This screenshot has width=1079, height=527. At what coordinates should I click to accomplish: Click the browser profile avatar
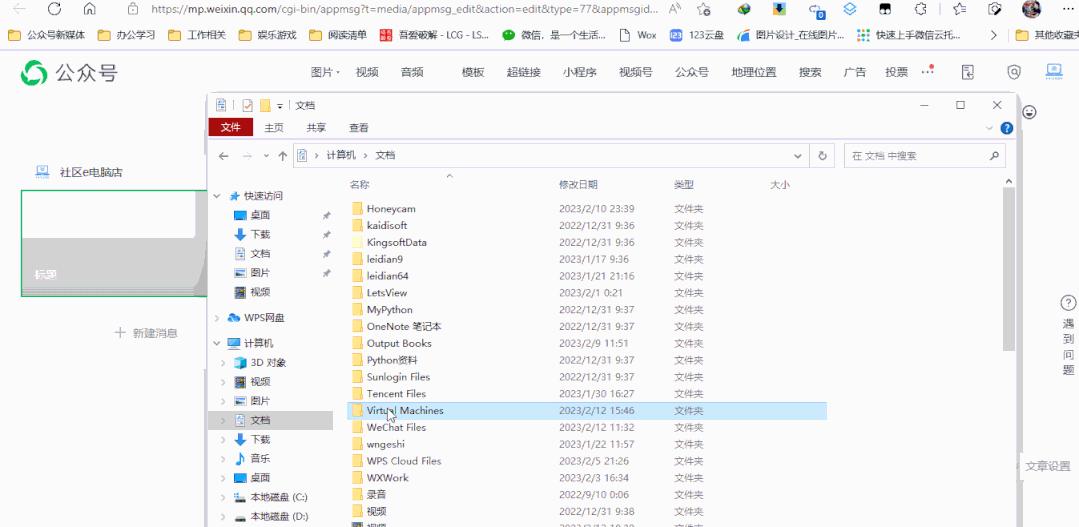pos(1031,9)
